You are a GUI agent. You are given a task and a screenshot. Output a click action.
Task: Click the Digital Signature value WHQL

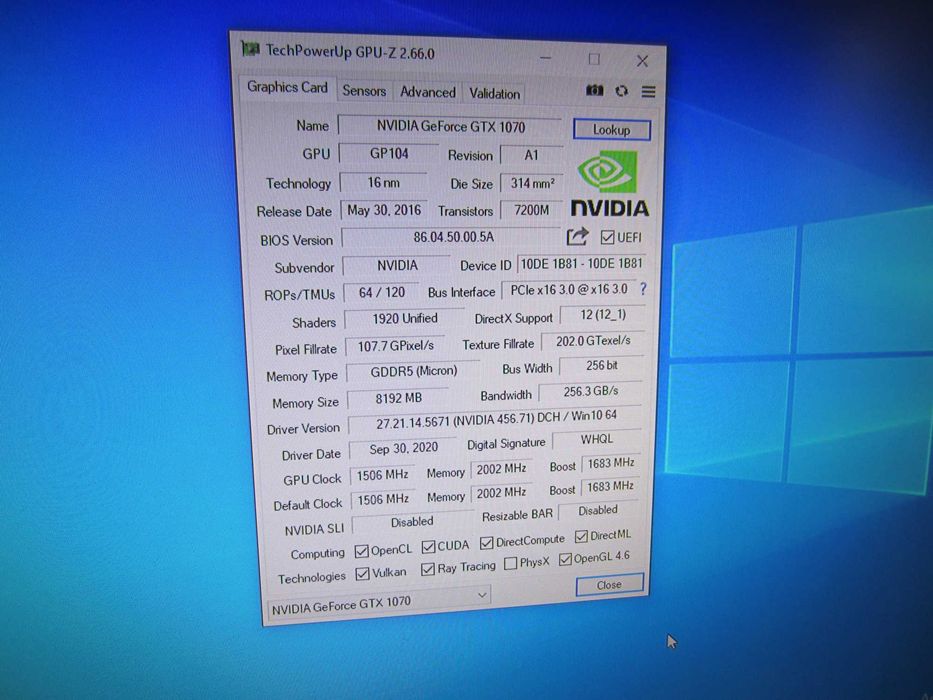click(x=597, y=439)
